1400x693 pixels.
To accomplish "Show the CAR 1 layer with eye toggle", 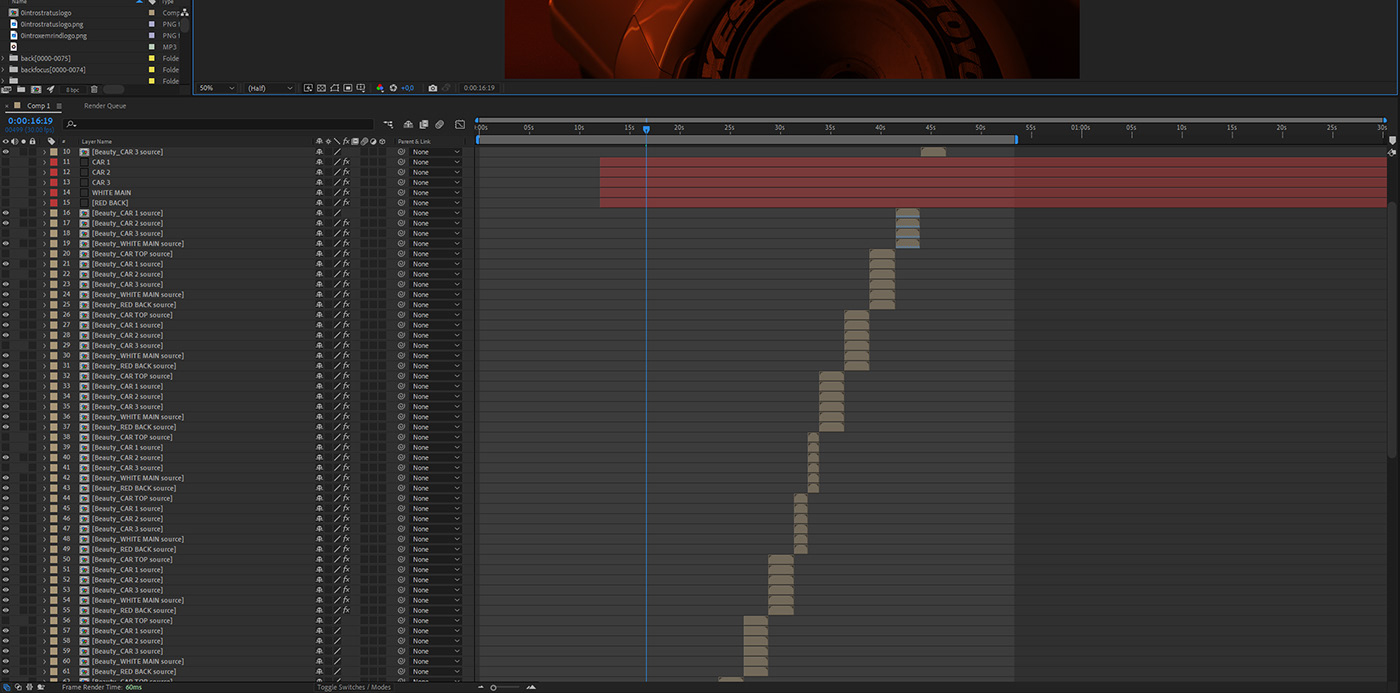I will pyautogui.click(x=6, y=162).
